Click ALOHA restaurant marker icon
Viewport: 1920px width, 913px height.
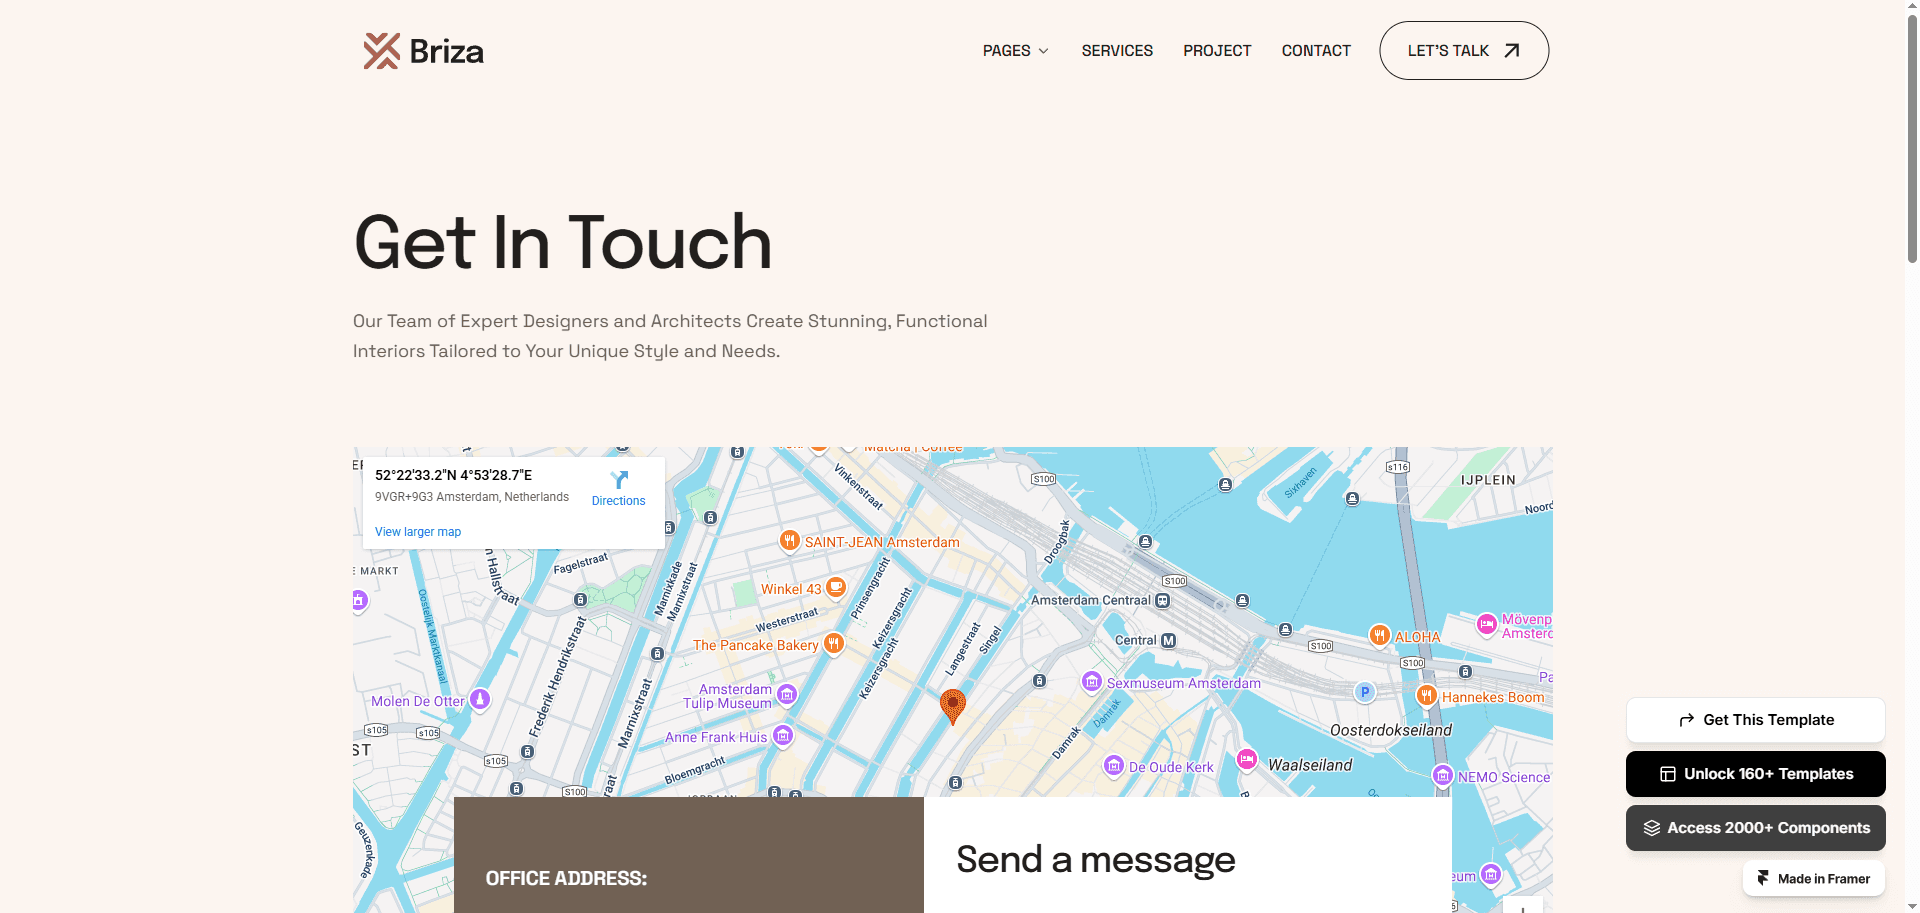point(1380,635)
